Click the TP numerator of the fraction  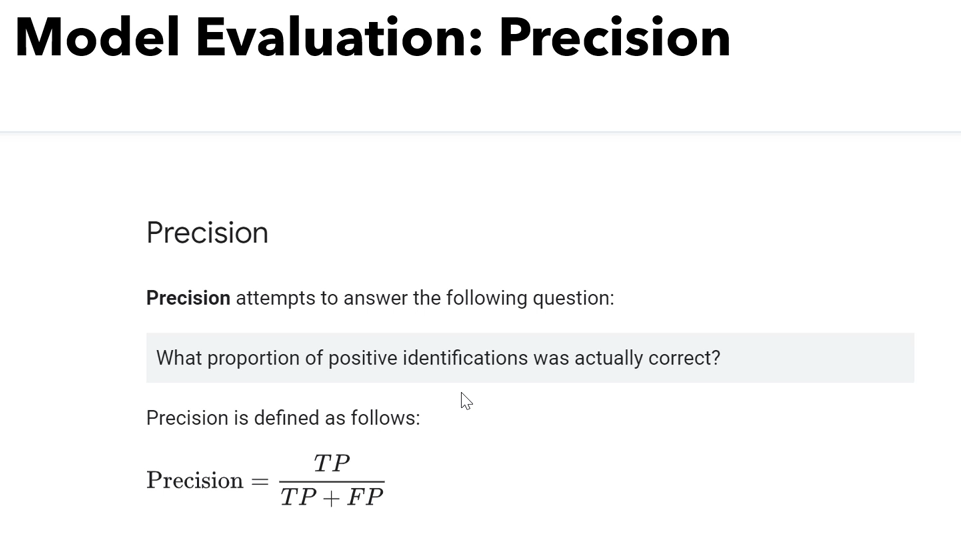332,463
